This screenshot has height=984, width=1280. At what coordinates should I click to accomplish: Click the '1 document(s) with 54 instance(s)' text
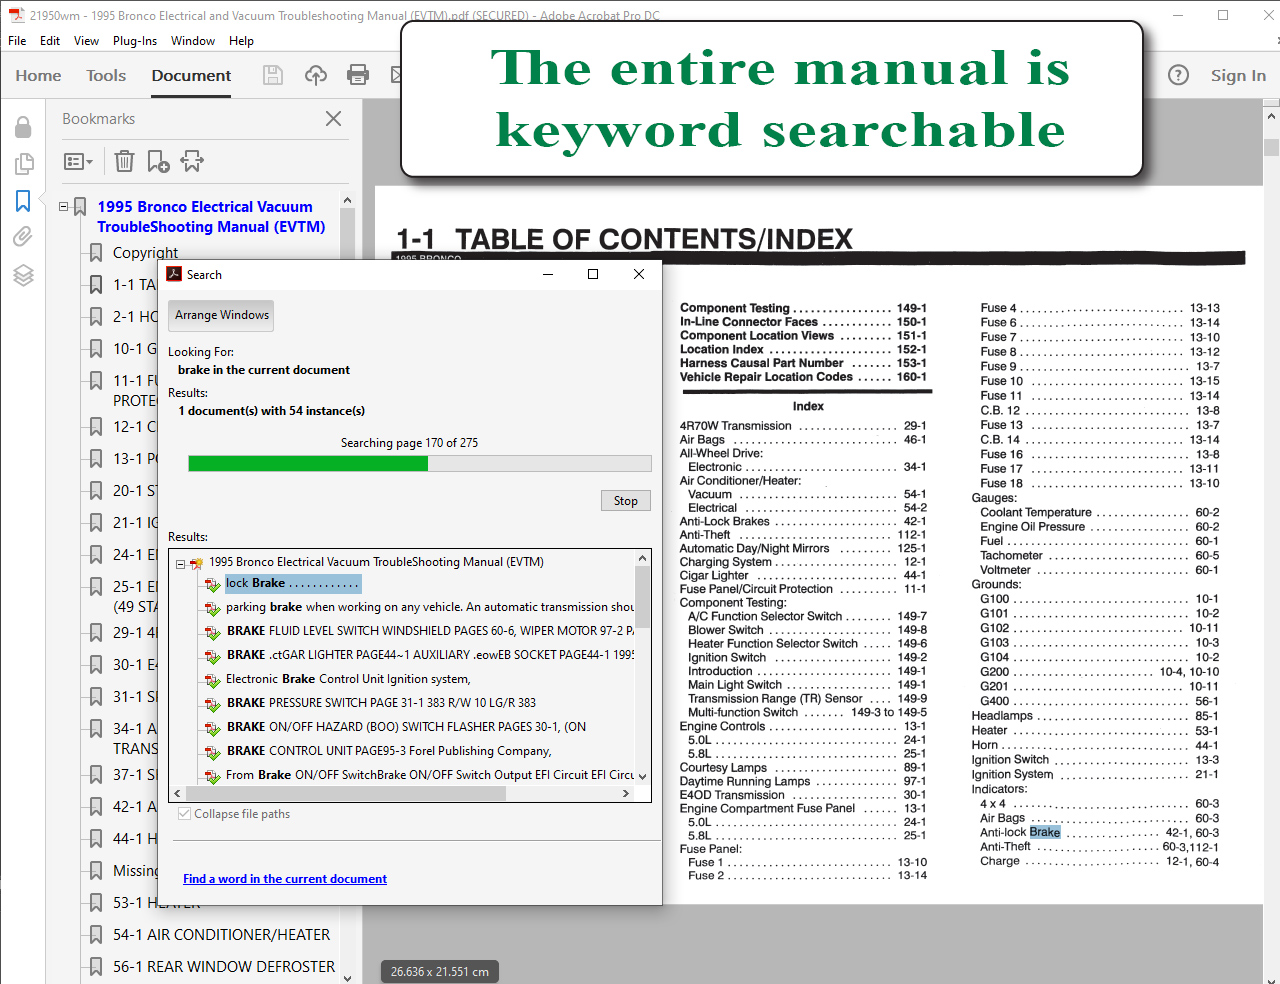click(271, 411)
